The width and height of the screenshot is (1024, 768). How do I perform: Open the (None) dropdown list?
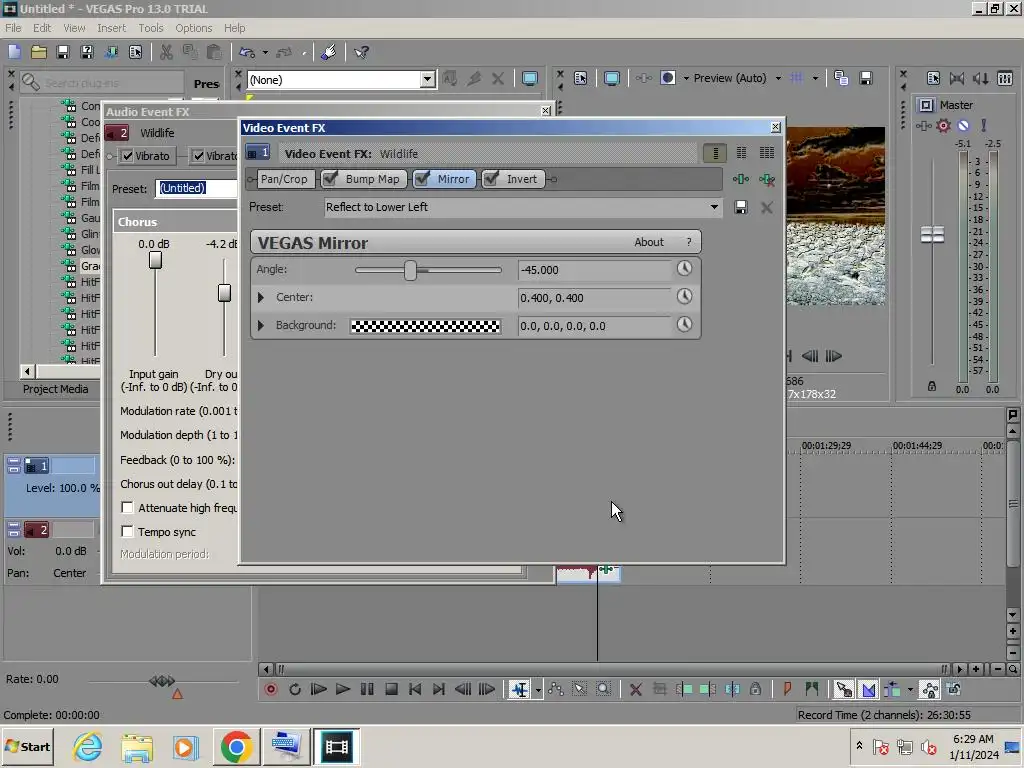point(427,80)
